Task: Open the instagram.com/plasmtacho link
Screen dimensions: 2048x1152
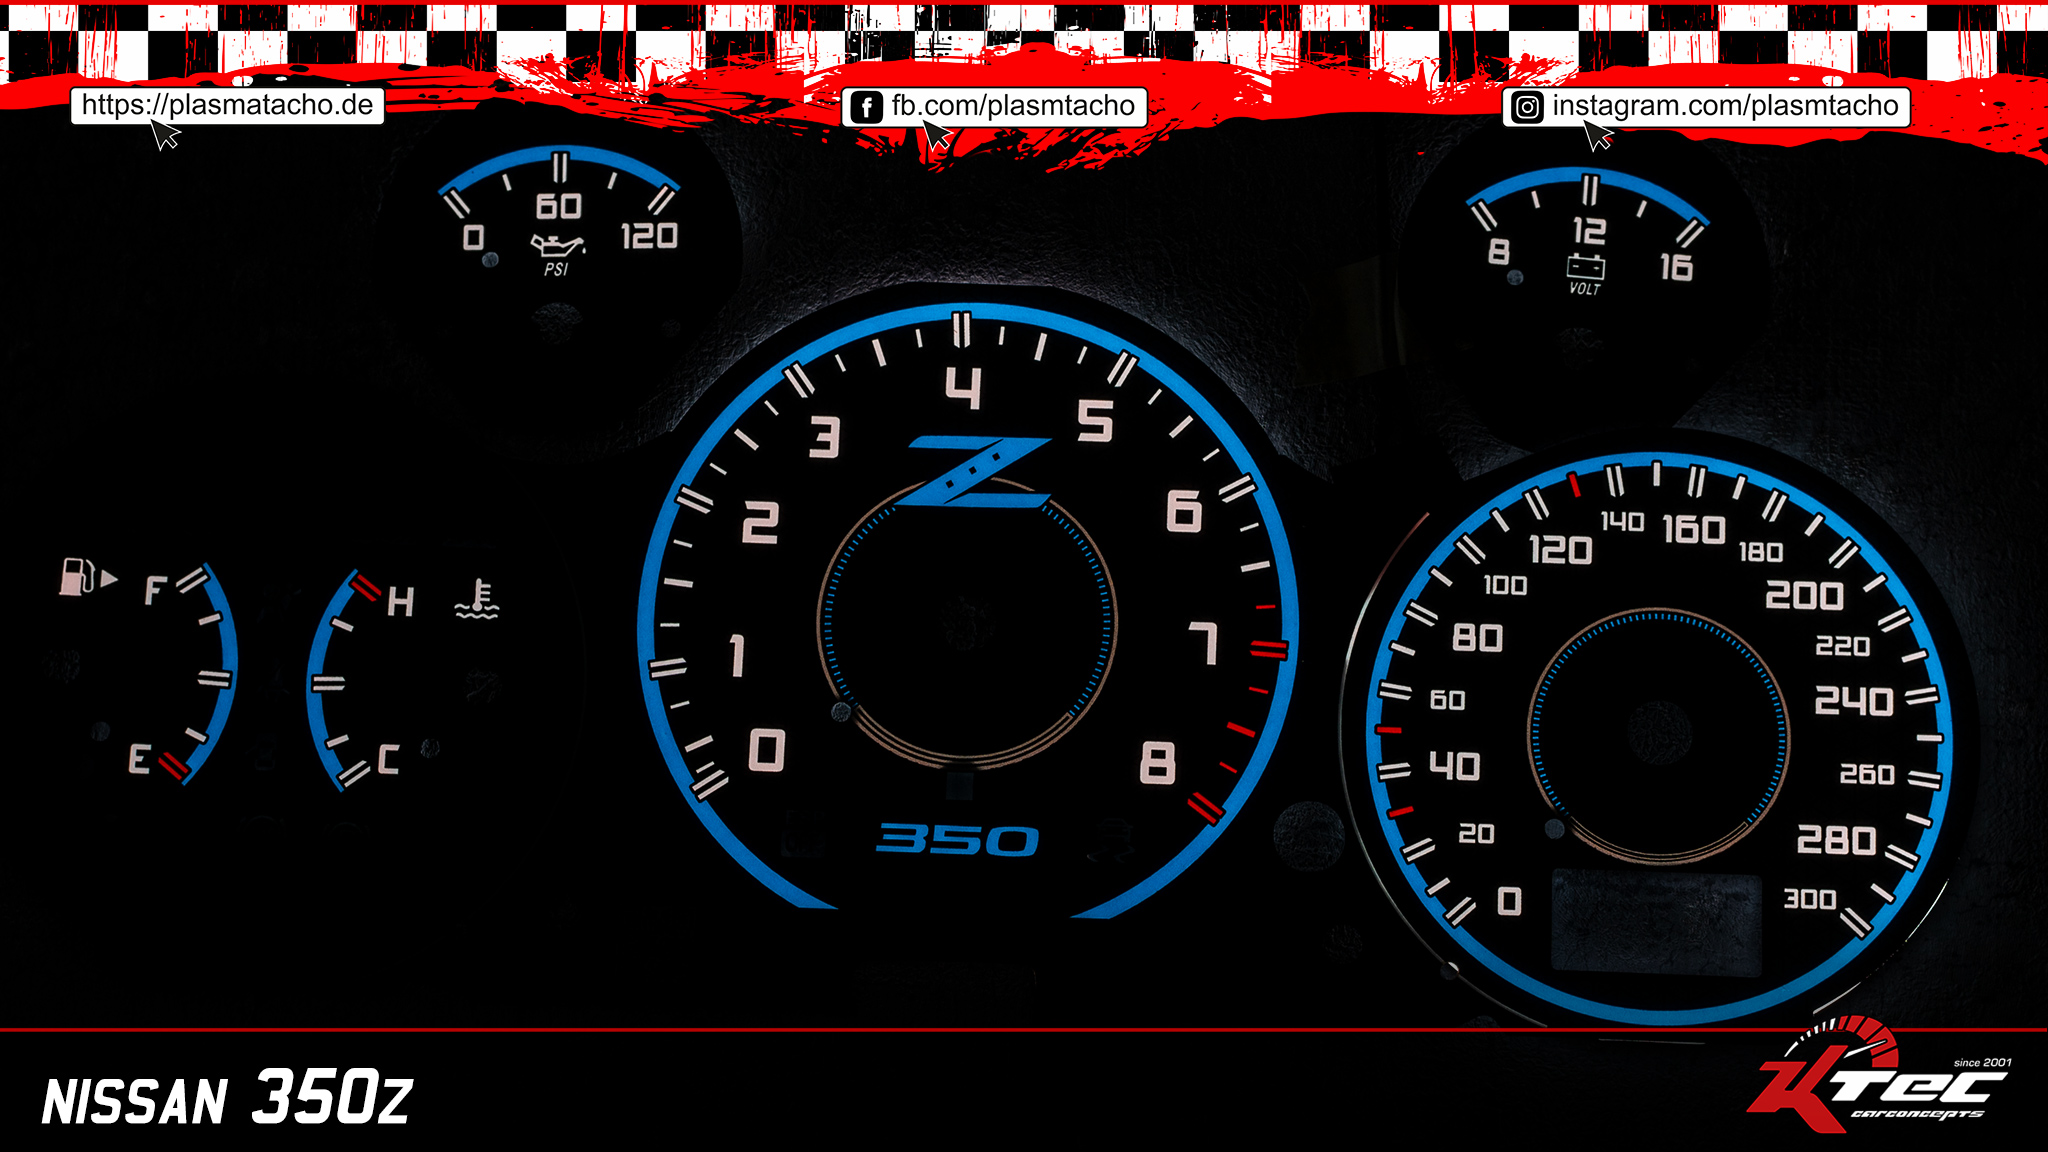Action: point(1706,106)
